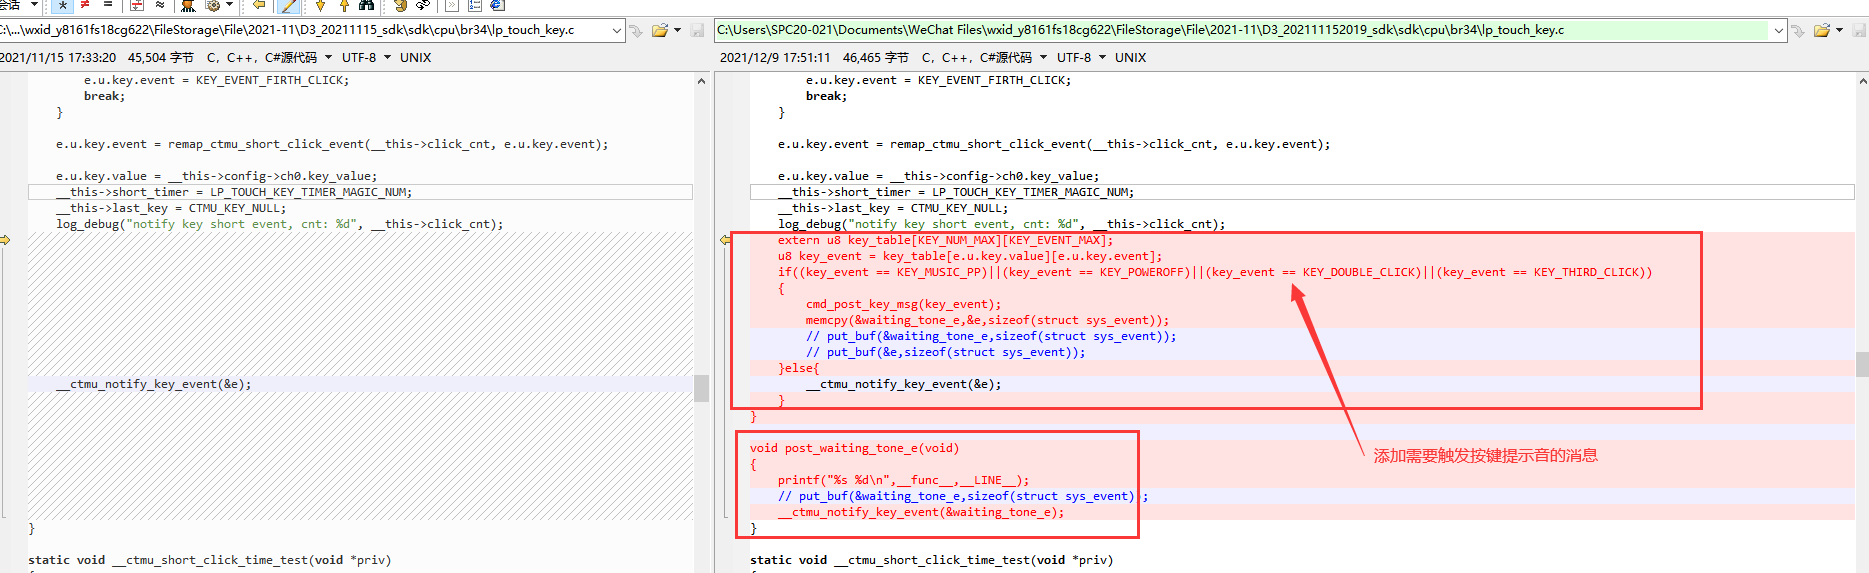The width and height of the screenshot is (1869, 573).
Task: Click left pane e.u.key.value config line
Action: pos(217,176)
